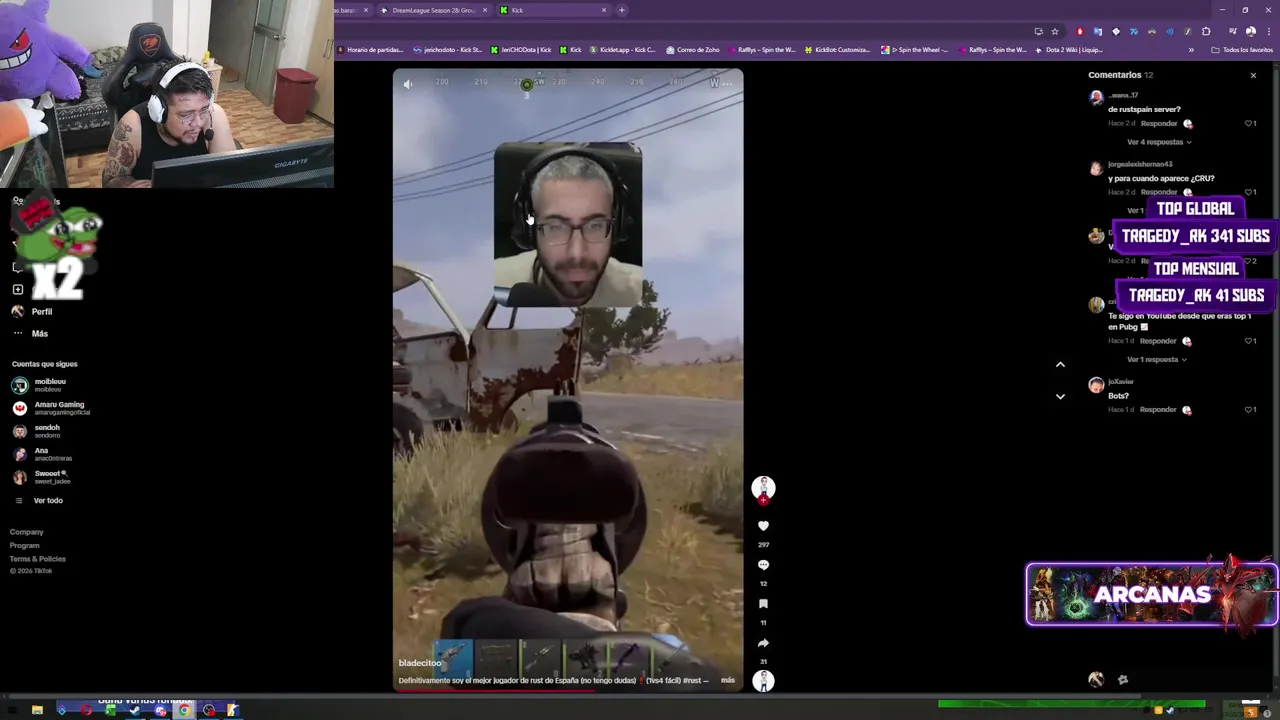1280x720 pixels.
Task: Open the browser profile avatar
Action: coord(1250,31)
